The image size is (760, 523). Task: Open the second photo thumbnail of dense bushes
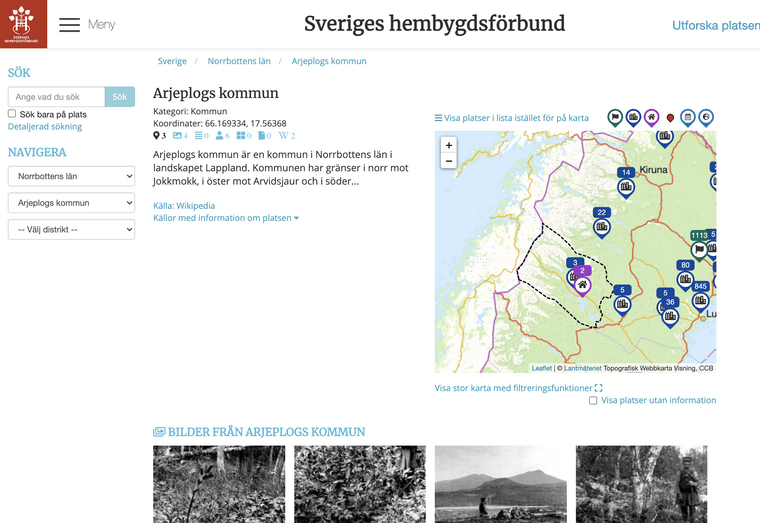(360, 484)
